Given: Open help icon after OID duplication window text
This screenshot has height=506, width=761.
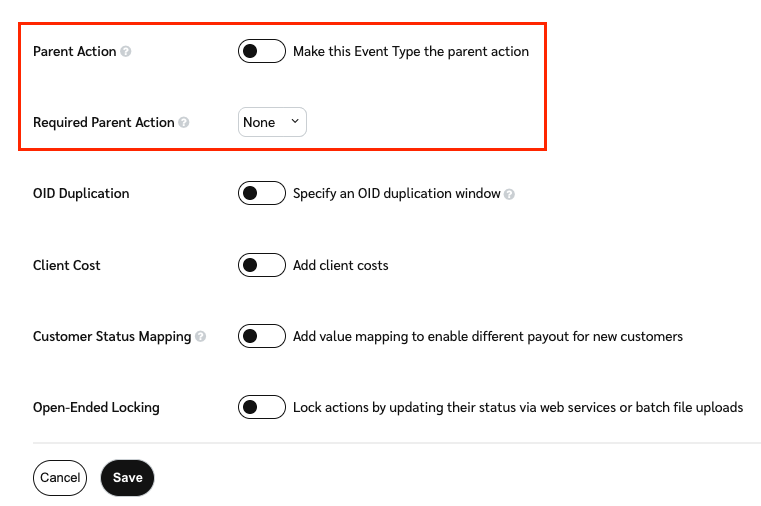Looking at the screenshot, I should pos(510,194).
